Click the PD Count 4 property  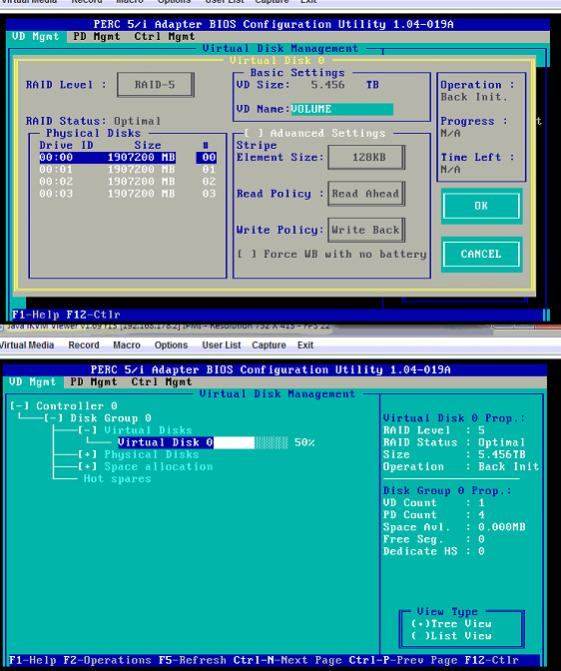(434, 515)
